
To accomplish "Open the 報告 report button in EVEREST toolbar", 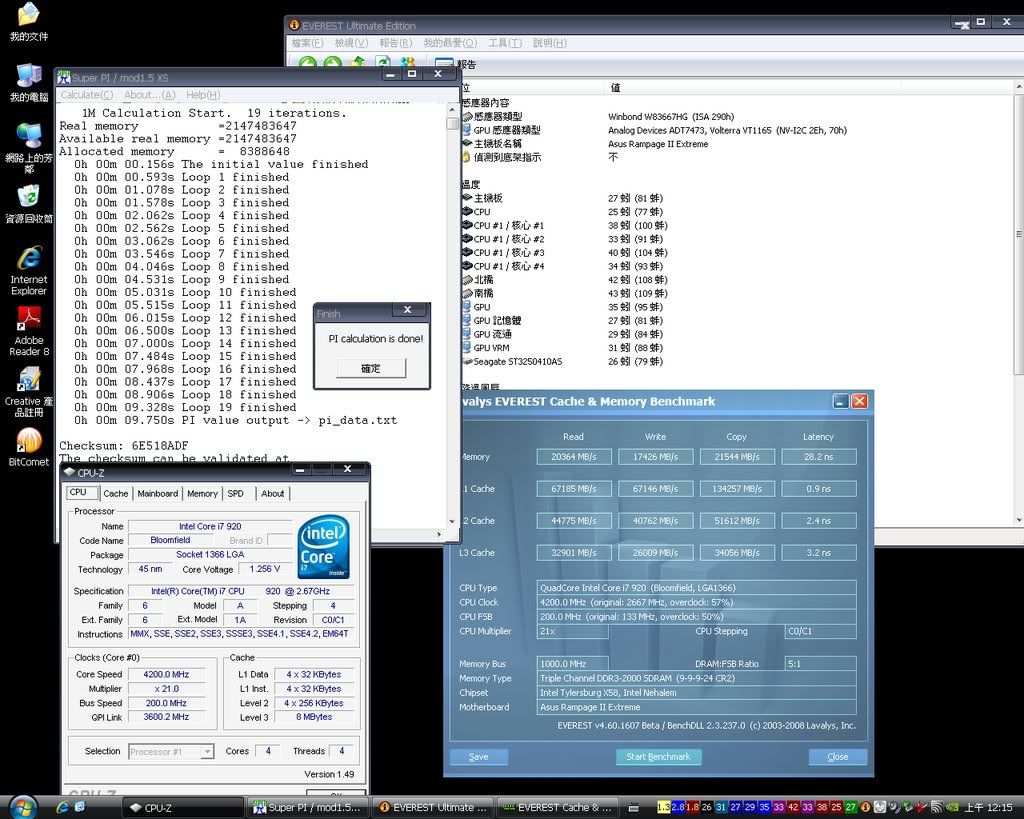I will (456, 64).
